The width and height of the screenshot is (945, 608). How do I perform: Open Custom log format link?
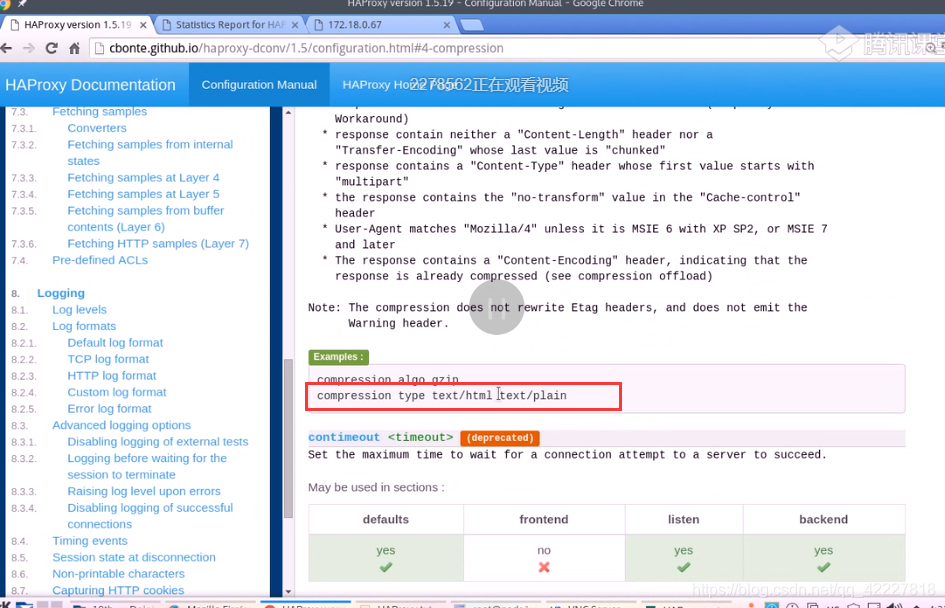click(117, 392)
